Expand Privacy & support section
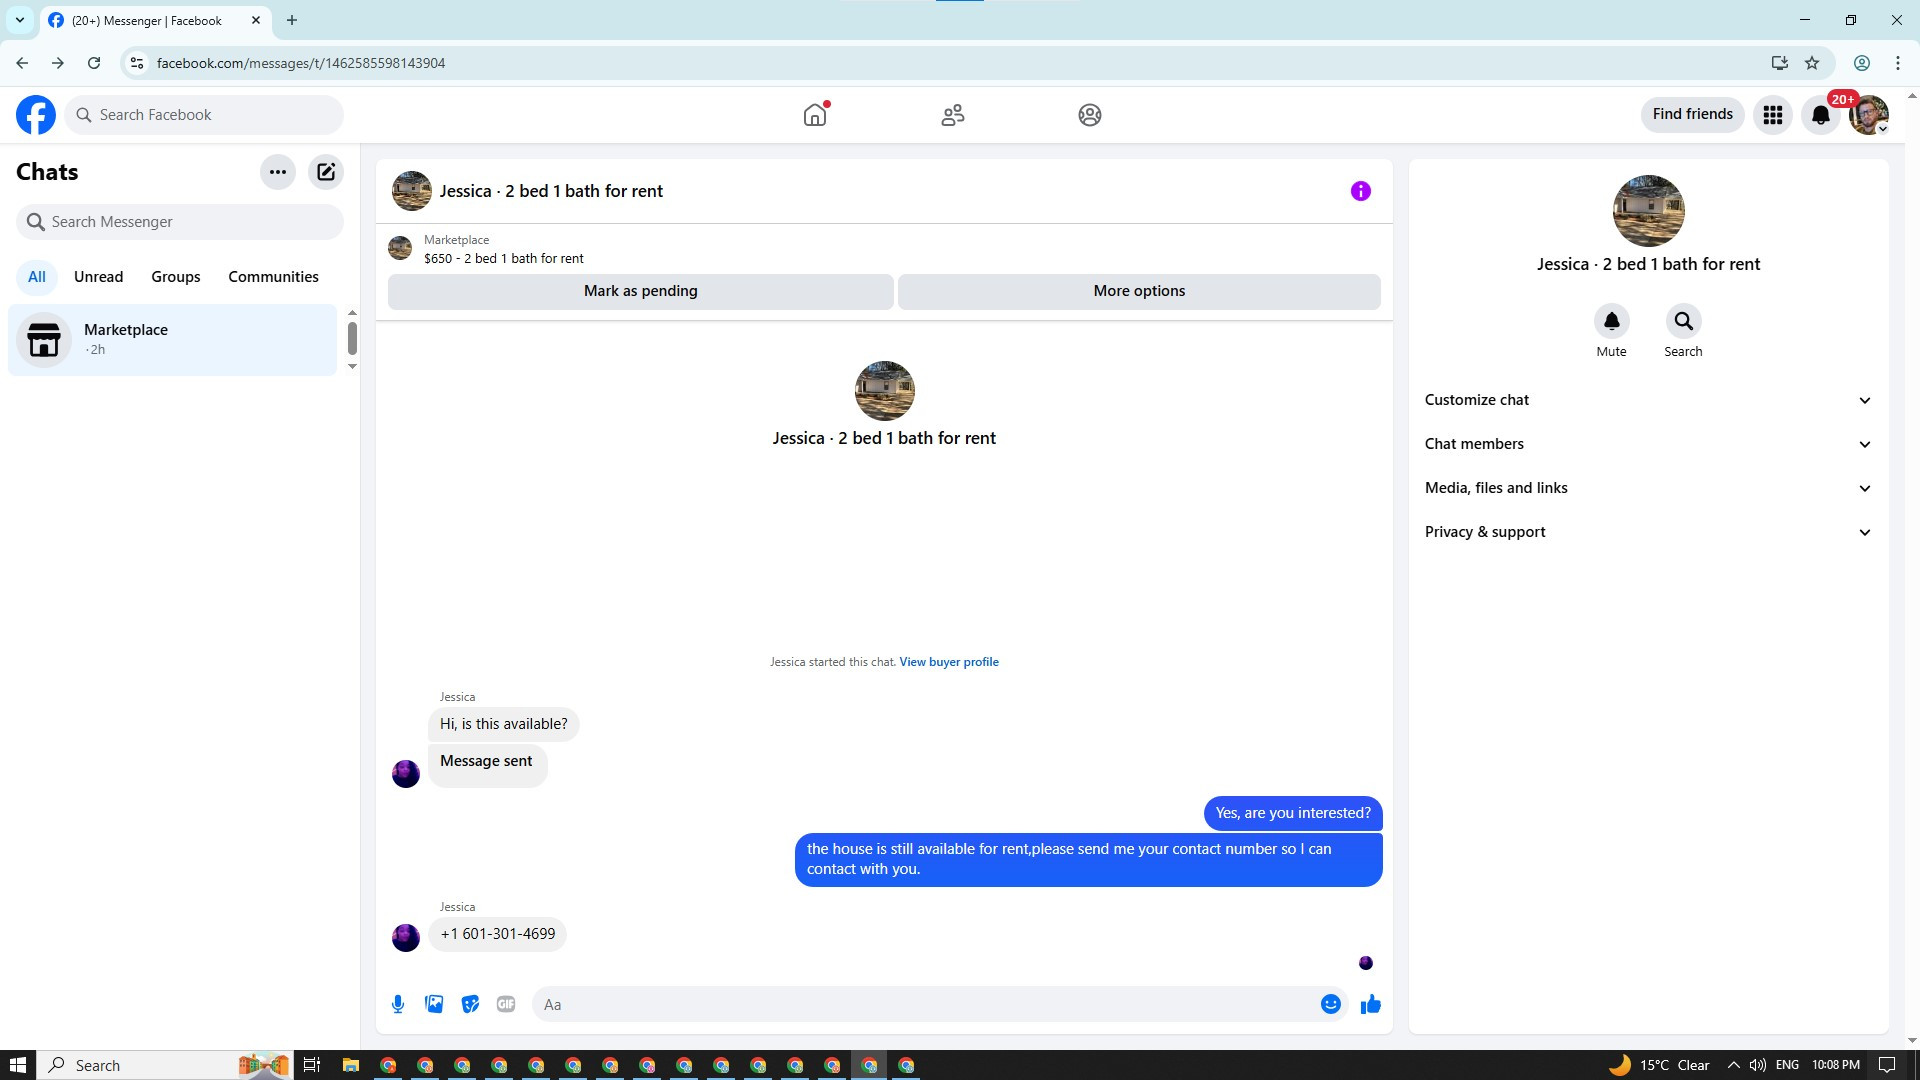 1648,532
